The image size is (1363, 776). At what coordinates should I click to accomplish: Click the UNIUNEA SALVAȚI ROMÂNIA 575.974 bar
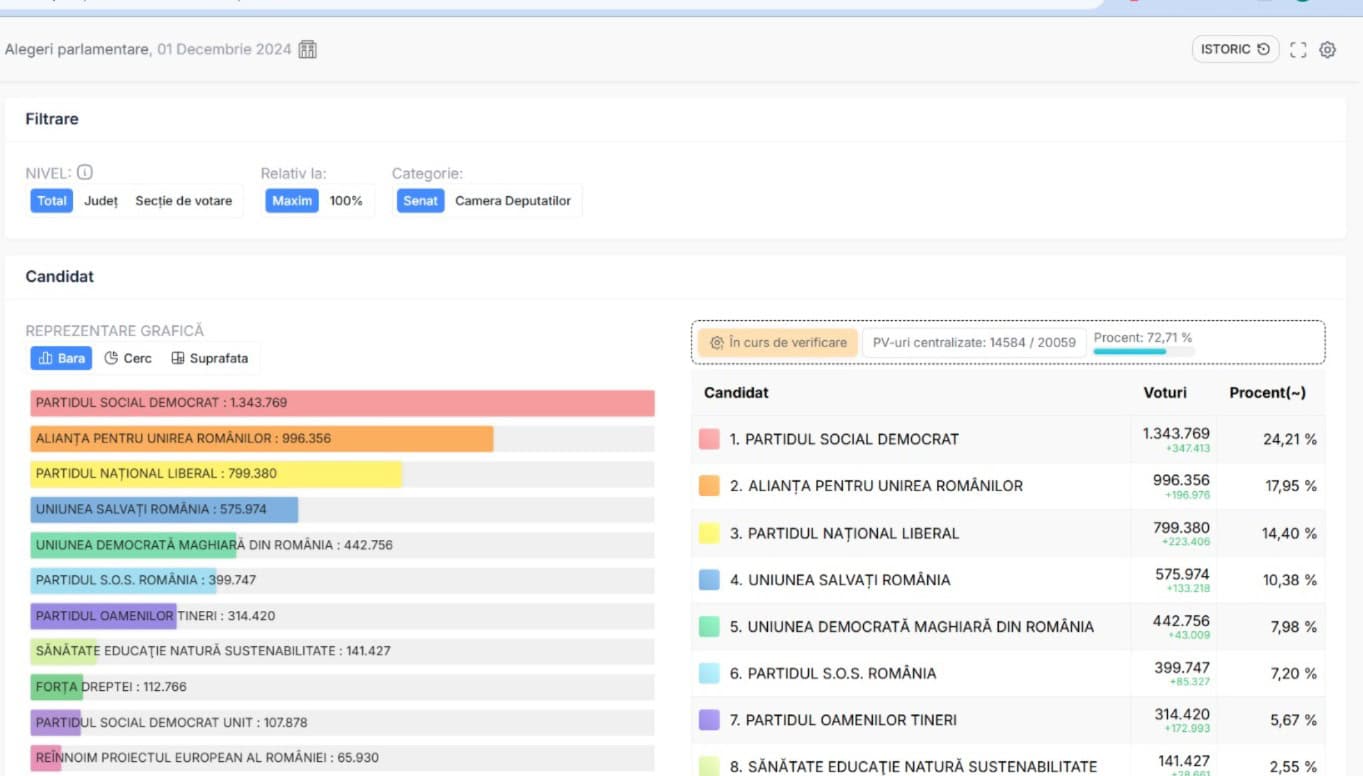point(342,510)
